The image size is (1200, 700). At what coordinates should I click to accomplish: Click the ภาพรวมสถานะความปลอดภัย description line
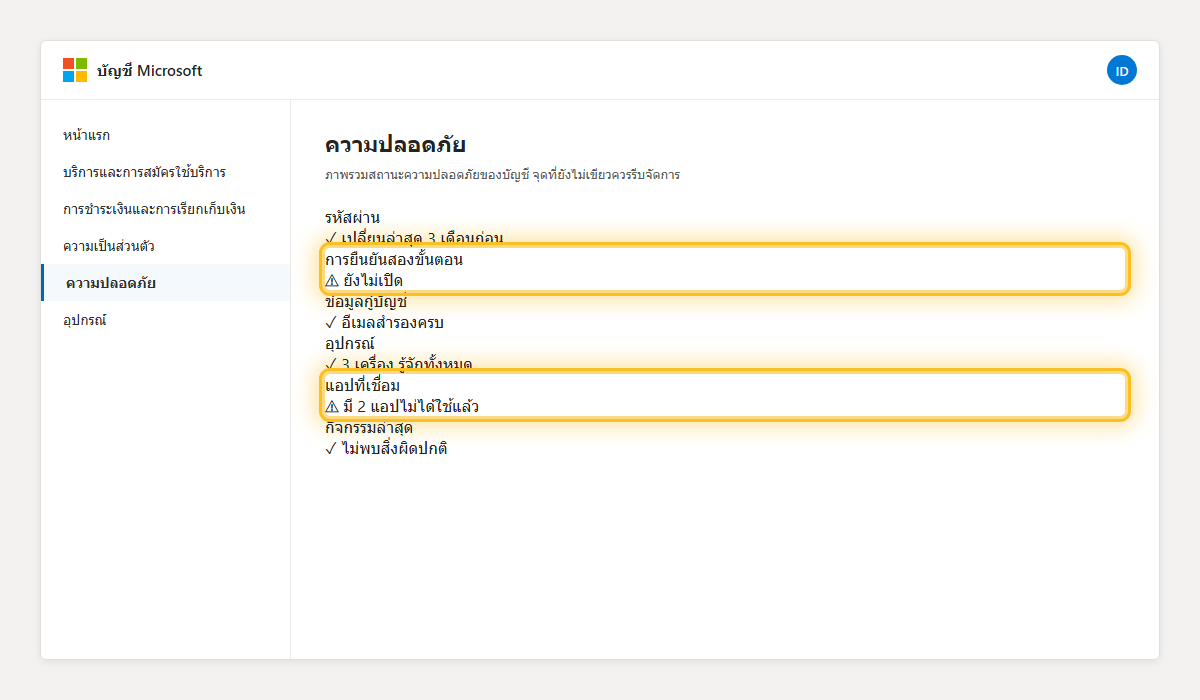point(502,175)
